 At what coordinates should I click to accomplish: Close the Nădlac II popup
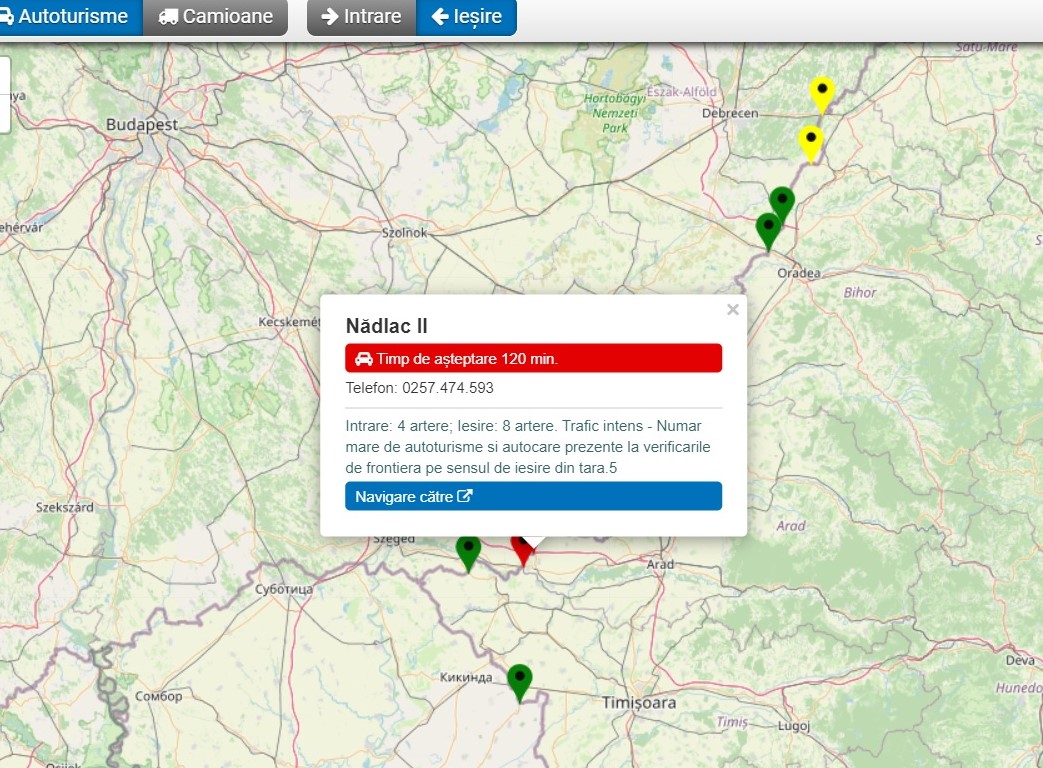733,310
